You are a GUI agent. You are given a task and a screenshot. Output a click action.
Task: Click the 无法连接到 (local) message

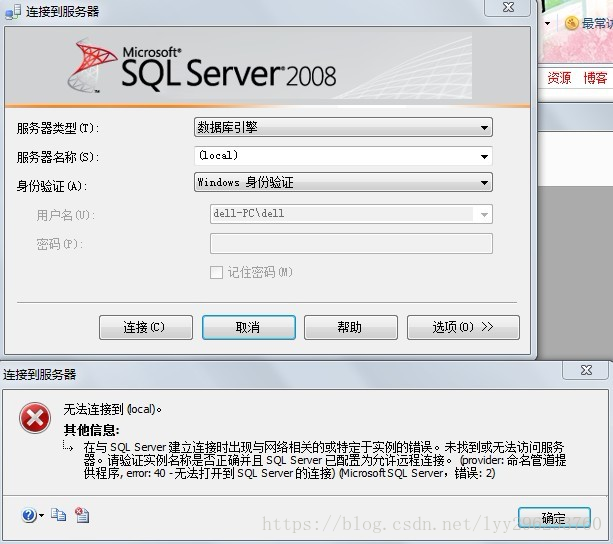113,409
